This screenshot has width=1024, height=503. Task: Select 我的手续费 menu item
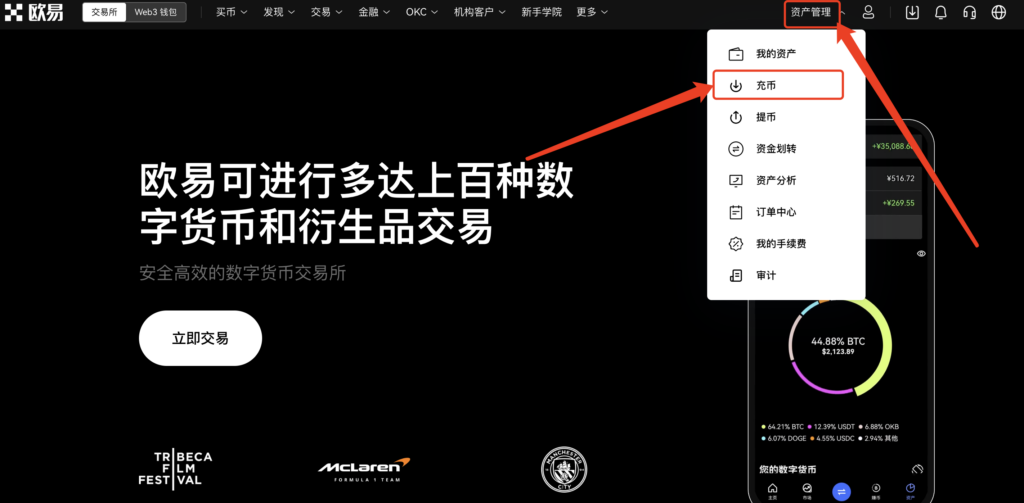point(786,244)
